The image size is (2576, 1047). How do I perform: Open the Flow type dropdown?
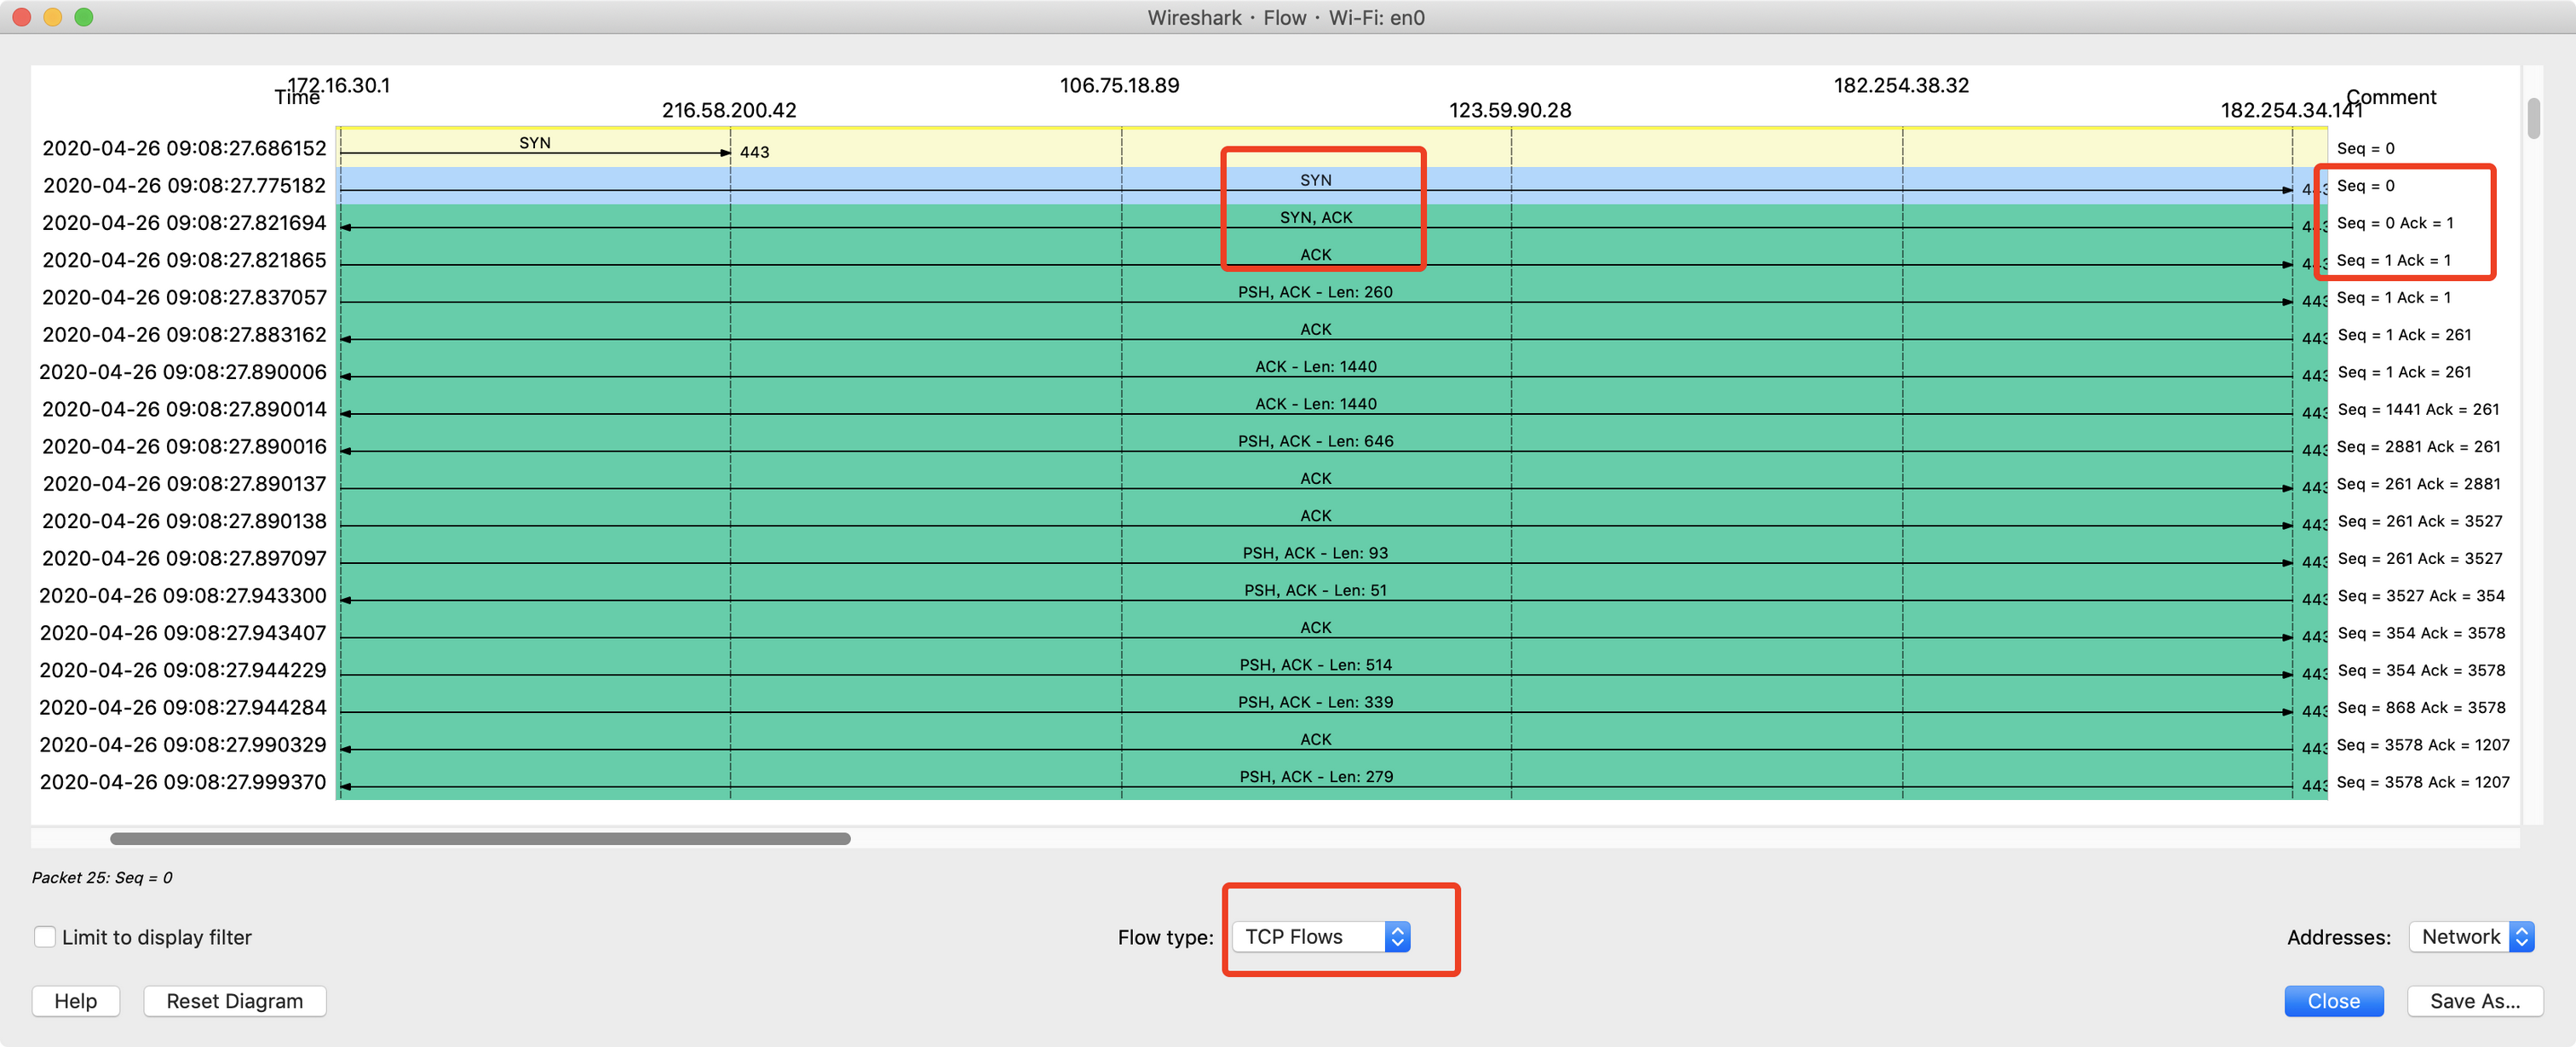click(x=1320, y=936)
